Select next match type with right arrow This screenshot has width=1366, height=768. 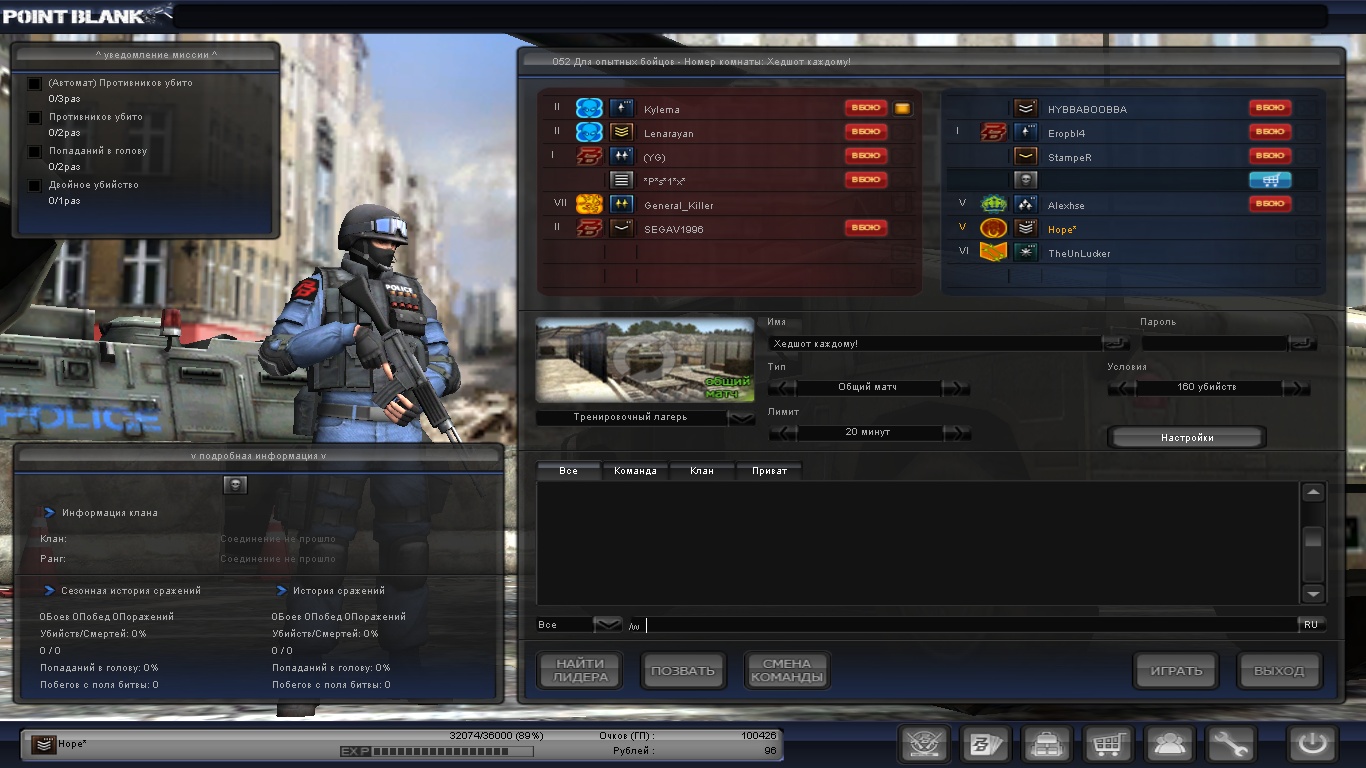click(x=956, y=388)
